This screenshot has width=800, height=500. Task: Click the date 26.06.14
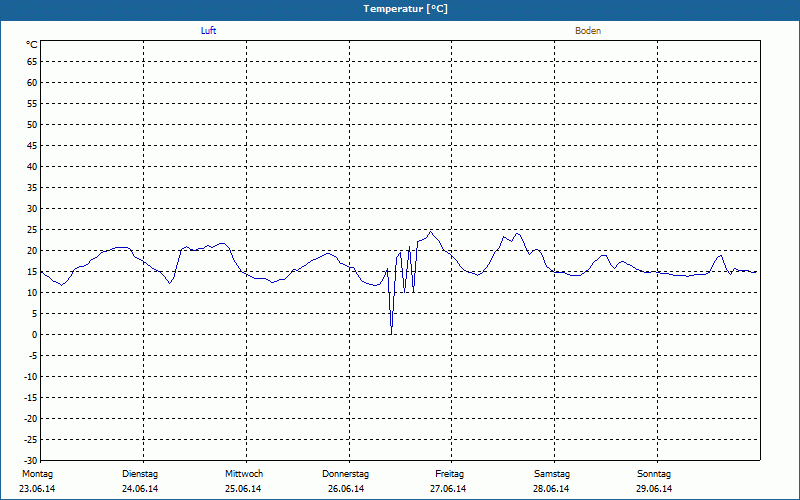pyautogui.click(x=346, y=489)
